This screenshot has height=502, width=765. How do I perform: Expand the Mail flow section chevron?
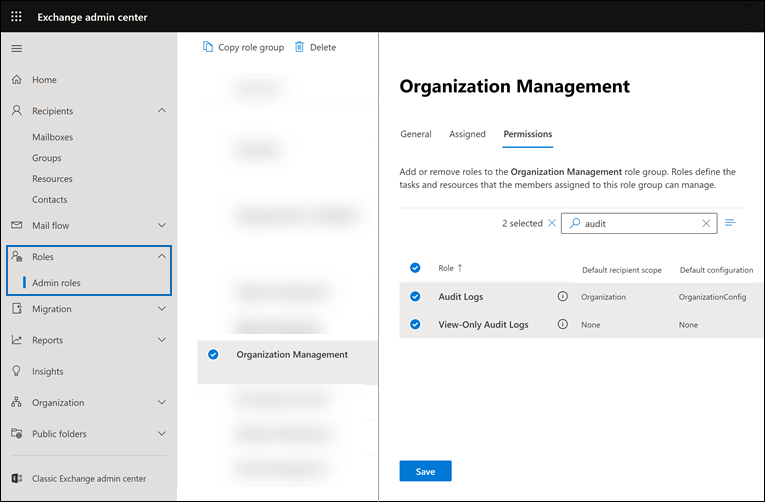162,225
